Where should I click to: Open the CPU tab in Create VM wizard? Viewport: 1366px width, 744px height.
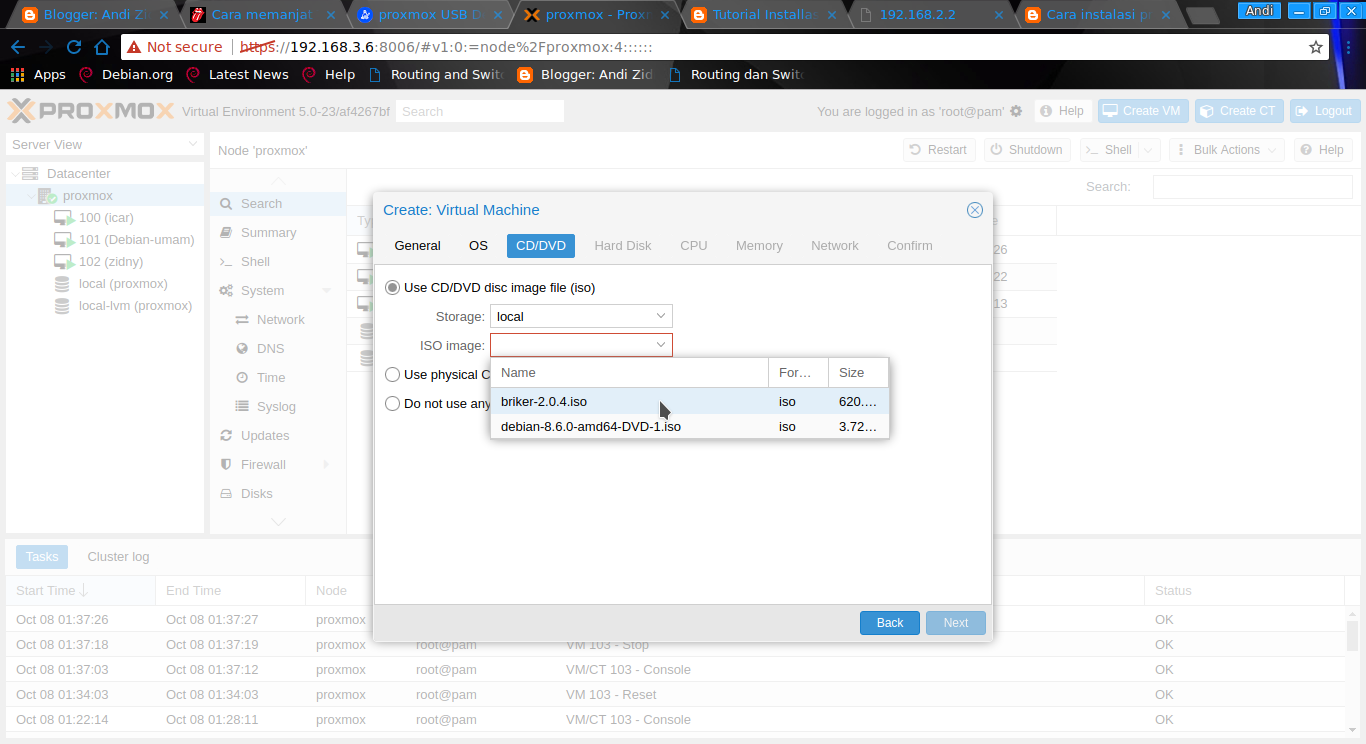point(694,245)
